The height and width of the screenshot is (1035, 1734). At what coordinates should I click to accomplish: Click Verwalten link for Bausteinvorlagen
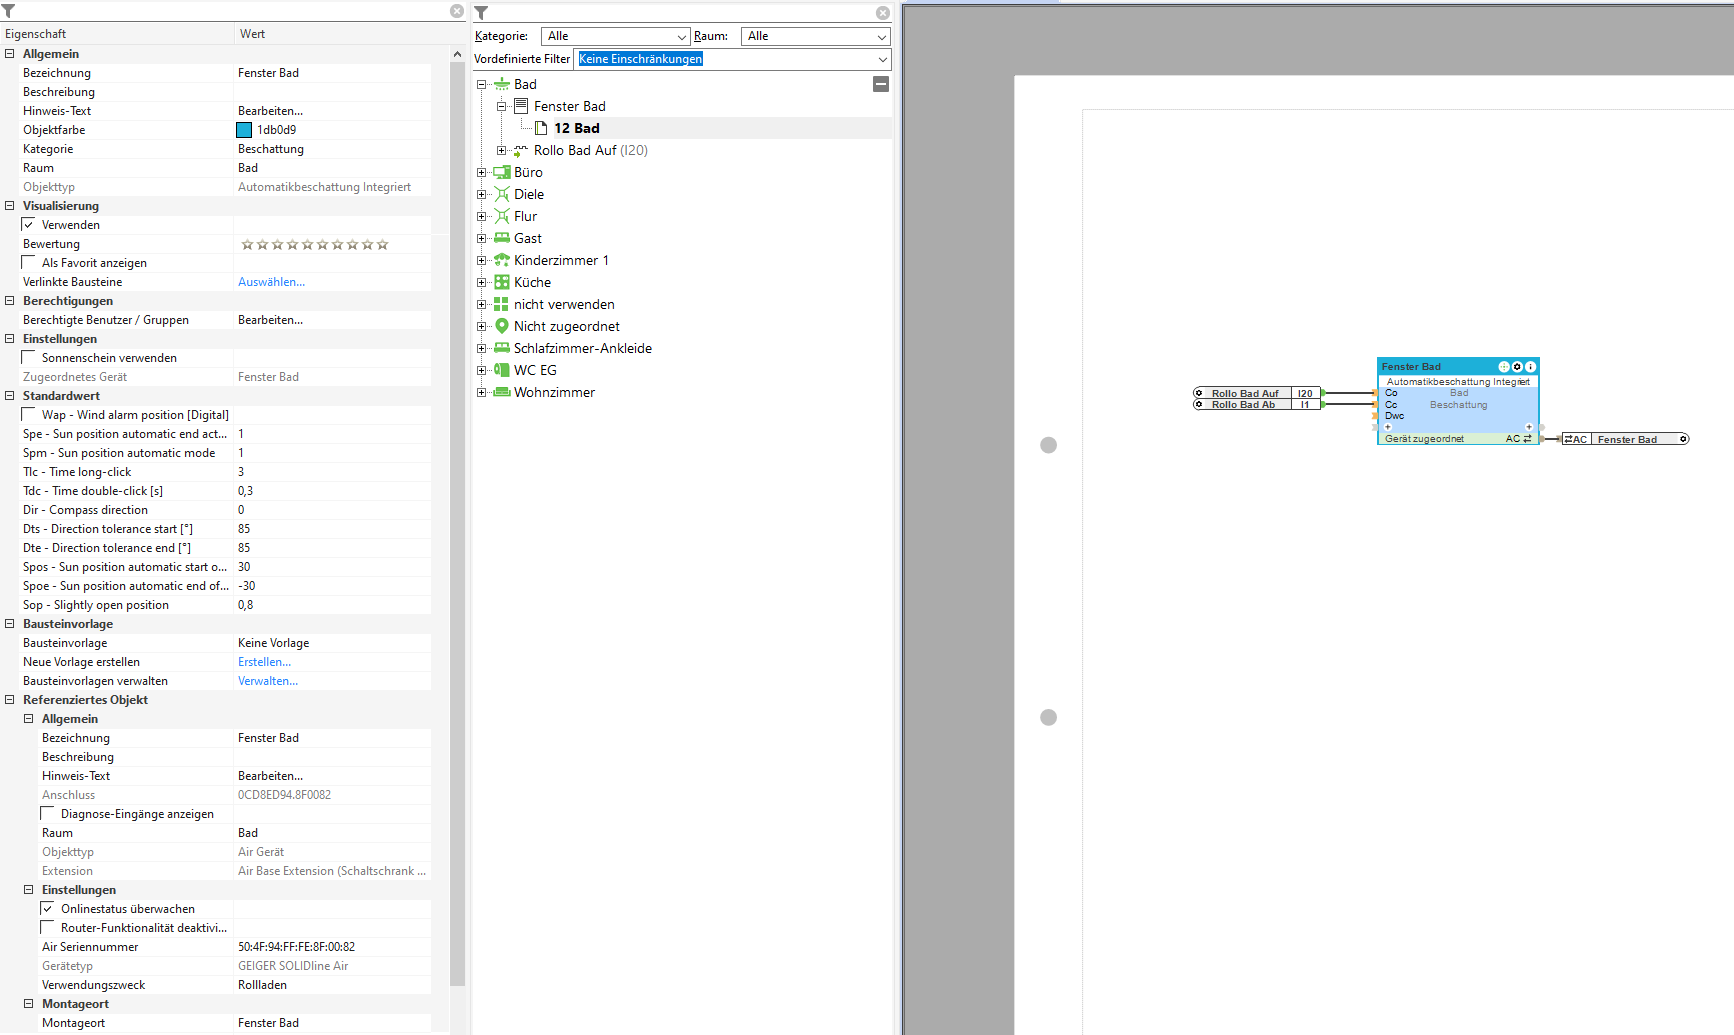point(268,681)
